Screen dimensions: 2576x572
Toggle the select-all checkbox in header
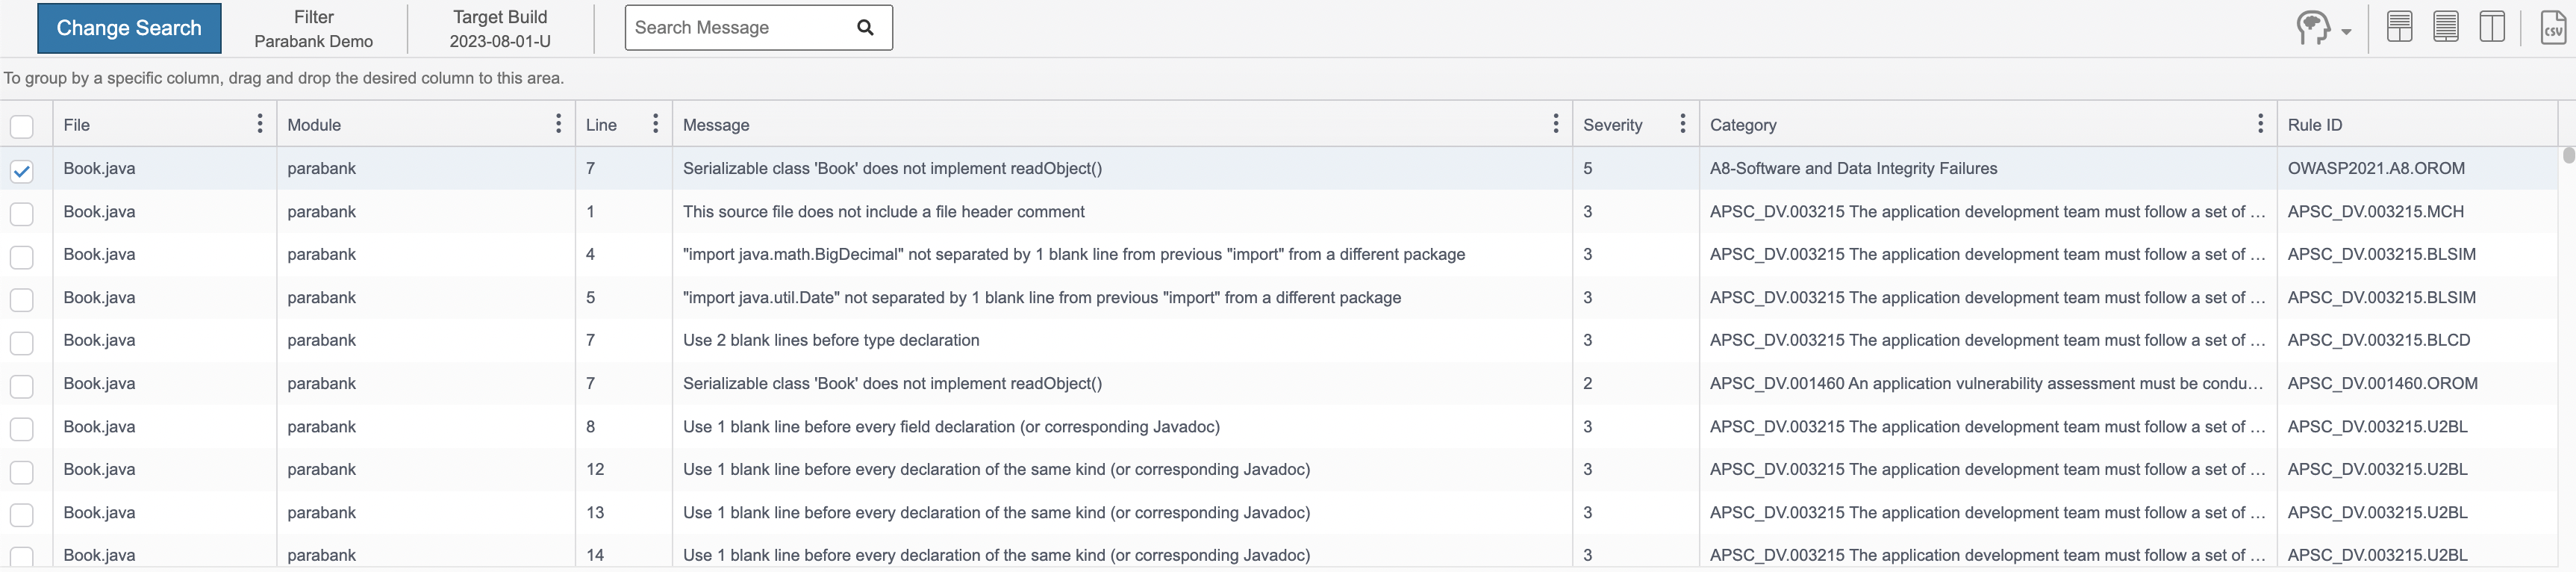[21, 126]
